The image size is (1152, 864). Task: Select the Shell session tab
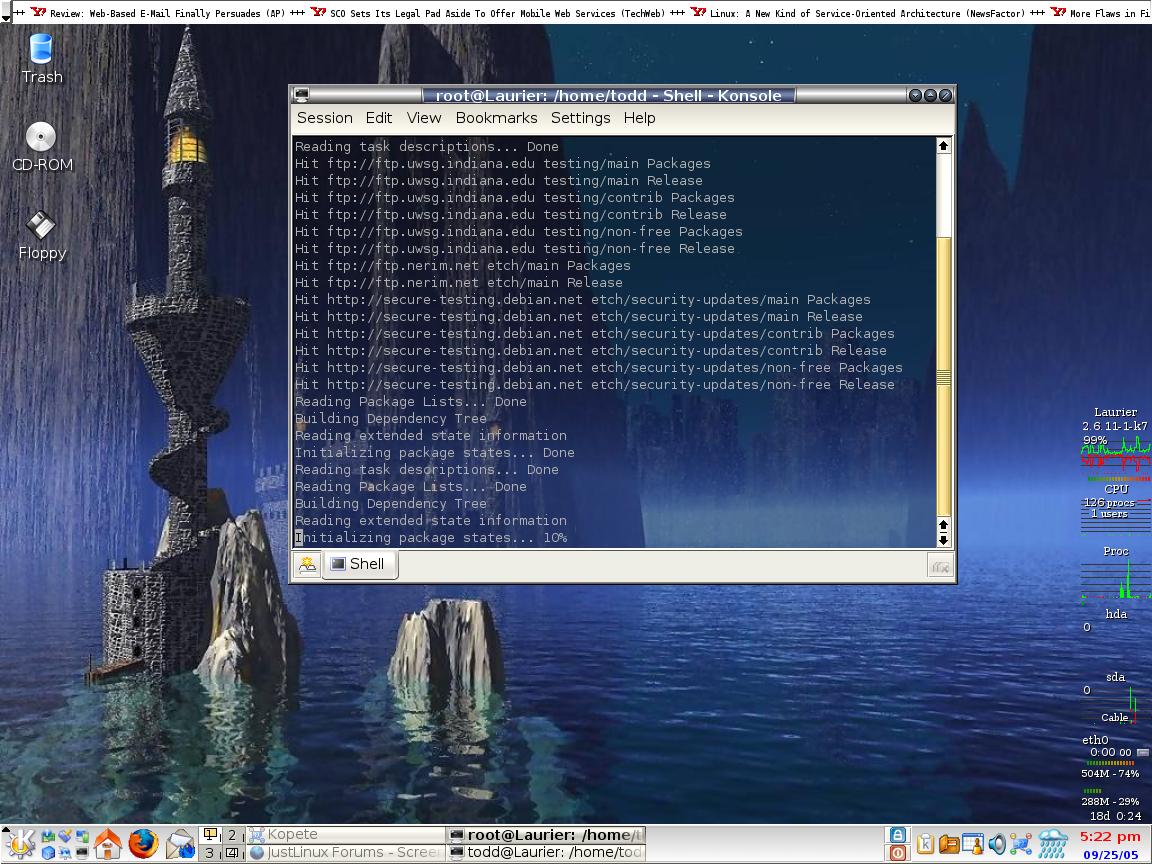coord(360,564)
